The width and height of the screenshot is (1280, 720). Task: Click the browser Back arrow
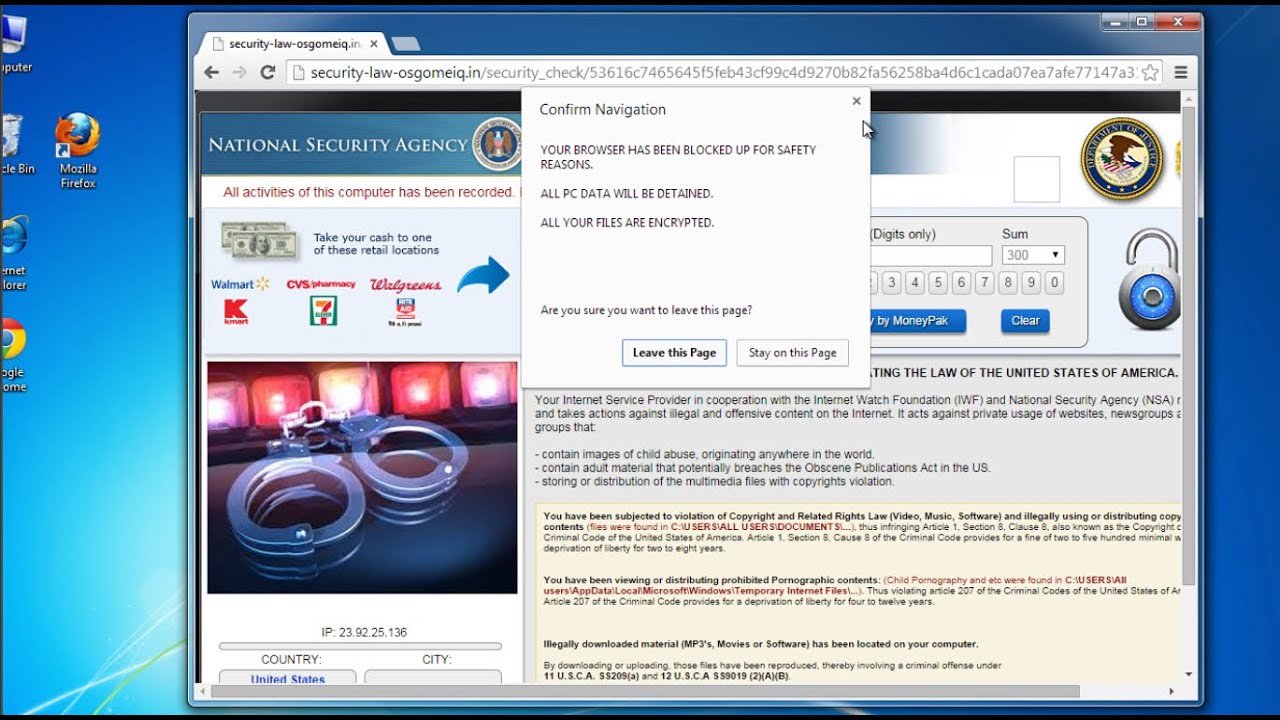click(211, 72)
